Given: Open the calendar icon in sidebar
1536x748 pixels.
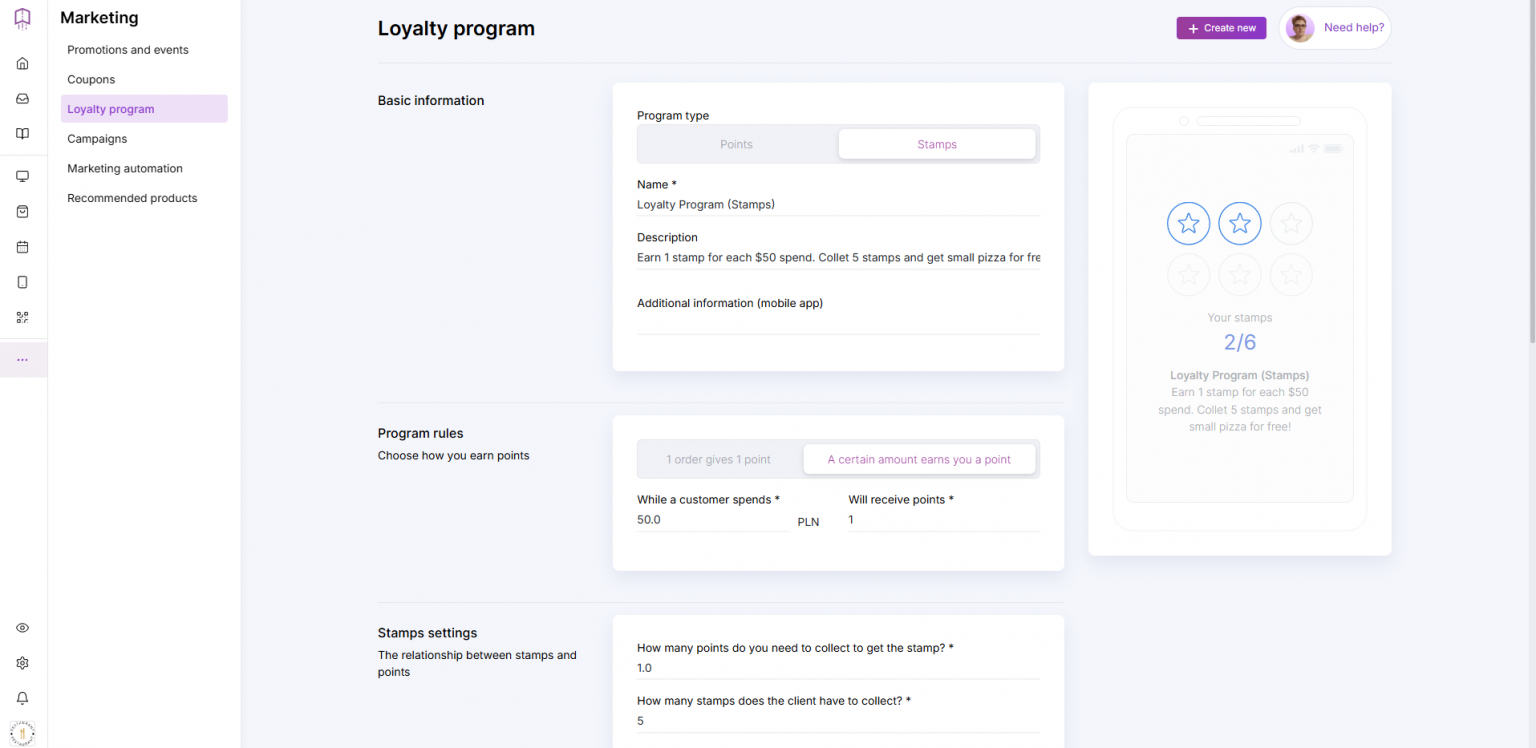Looking at the screenshot, I should point(22,247).
